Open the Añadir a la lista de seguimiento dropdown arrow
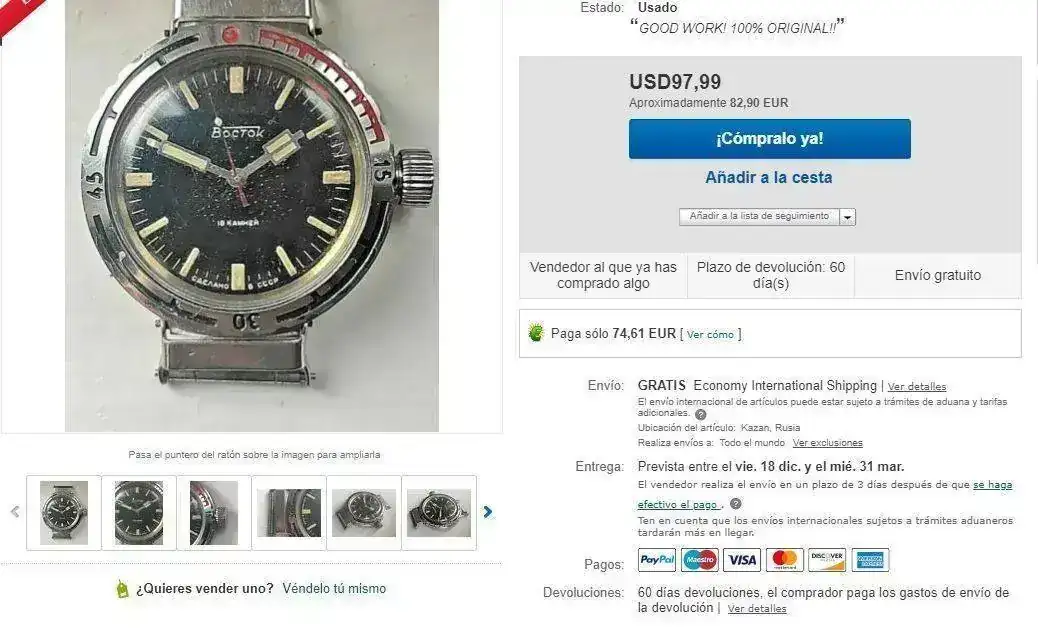1038x634 pixels. point(847,217)
